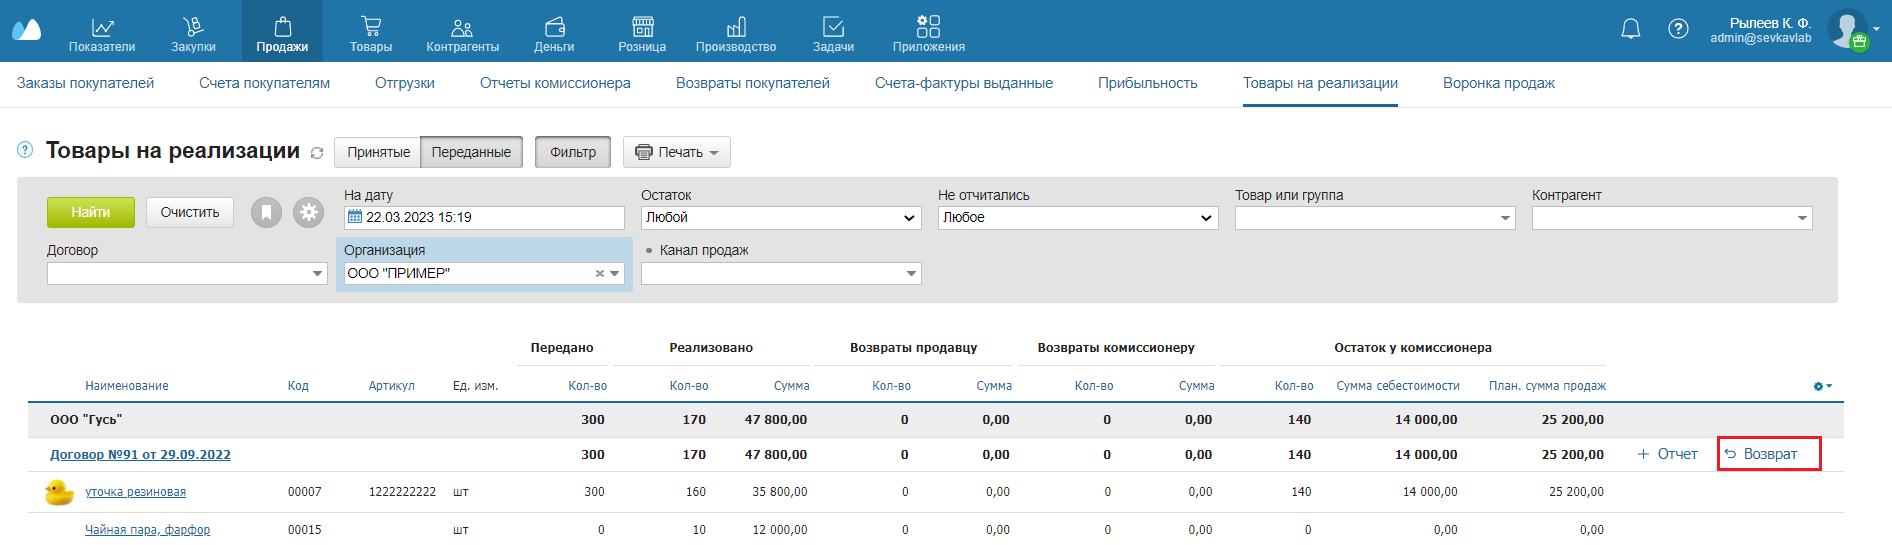Viewport: 1892px width, 545px height.
Task: Open the Контрагенты people icon
Action: pos(462,27)
